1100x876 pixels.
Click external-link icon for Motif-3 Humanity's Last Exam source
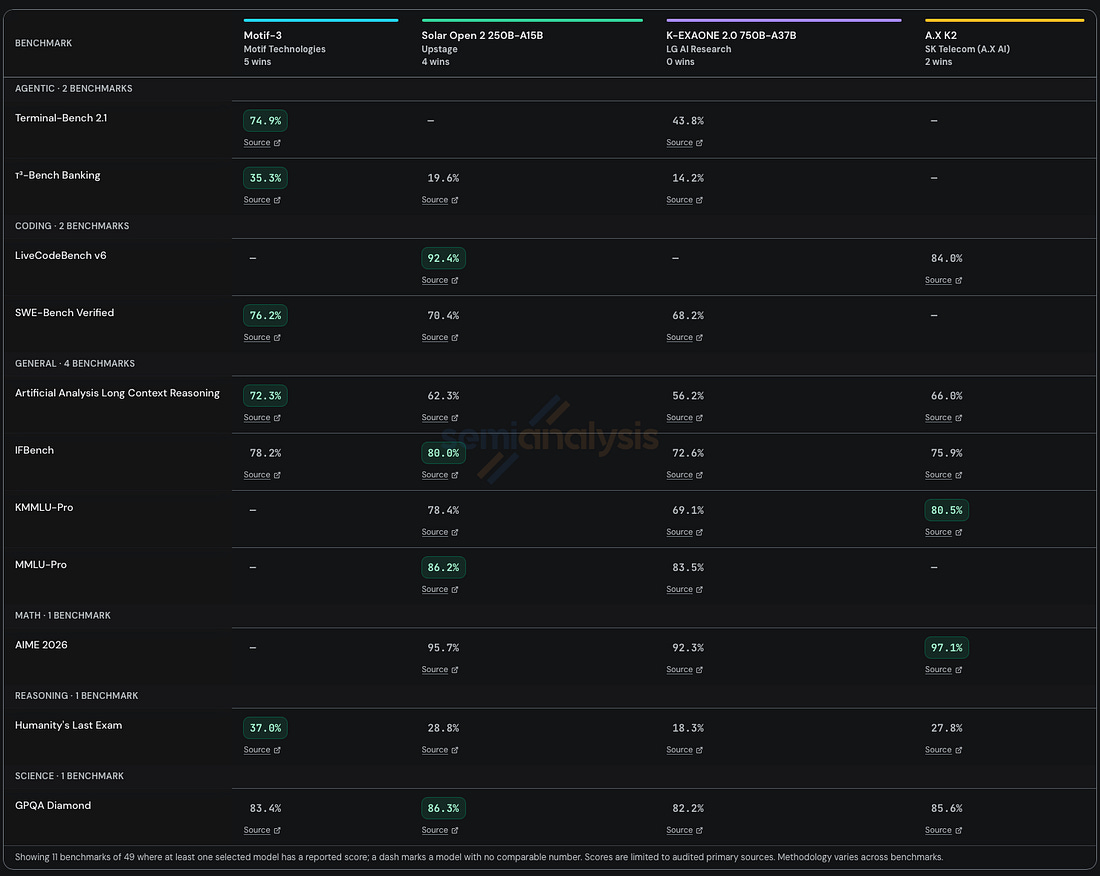(277, 750)
